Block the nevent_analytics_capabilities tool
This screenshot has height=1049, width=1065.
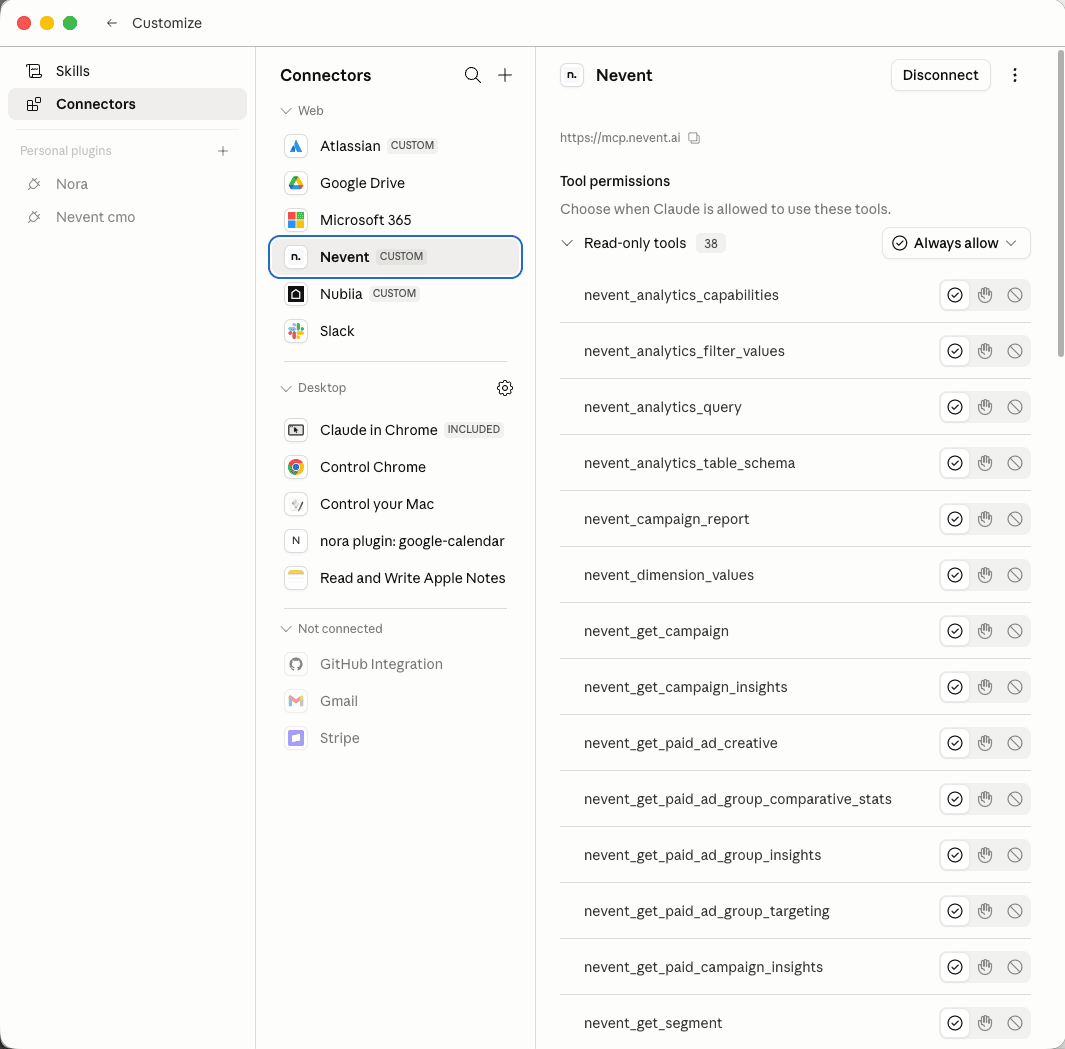coord(1015,295)
